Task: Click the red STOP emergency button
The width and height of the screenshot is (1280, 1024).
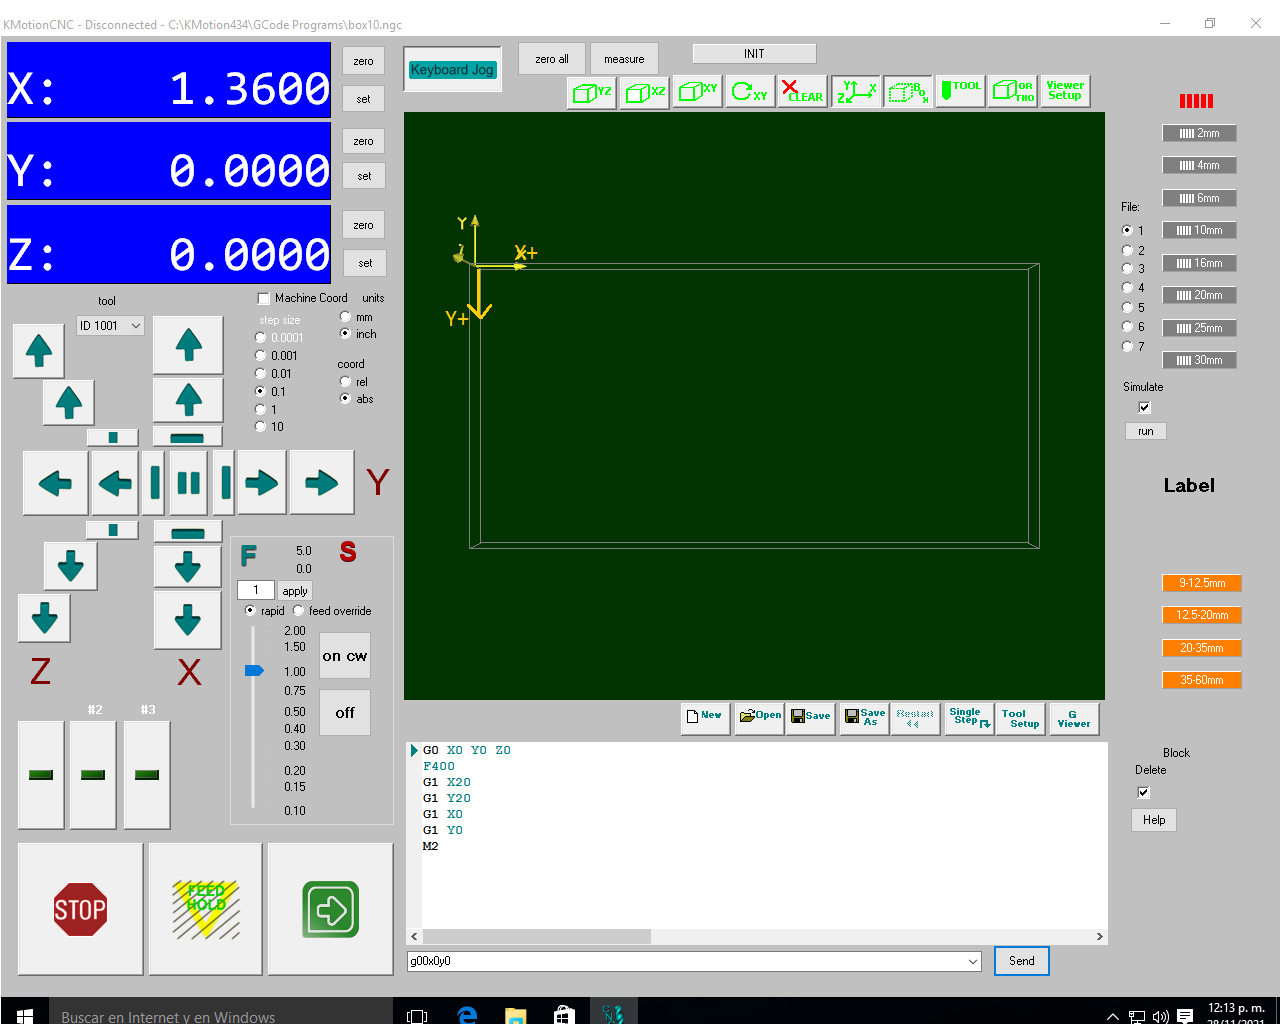Action: [x=80, y=909]
